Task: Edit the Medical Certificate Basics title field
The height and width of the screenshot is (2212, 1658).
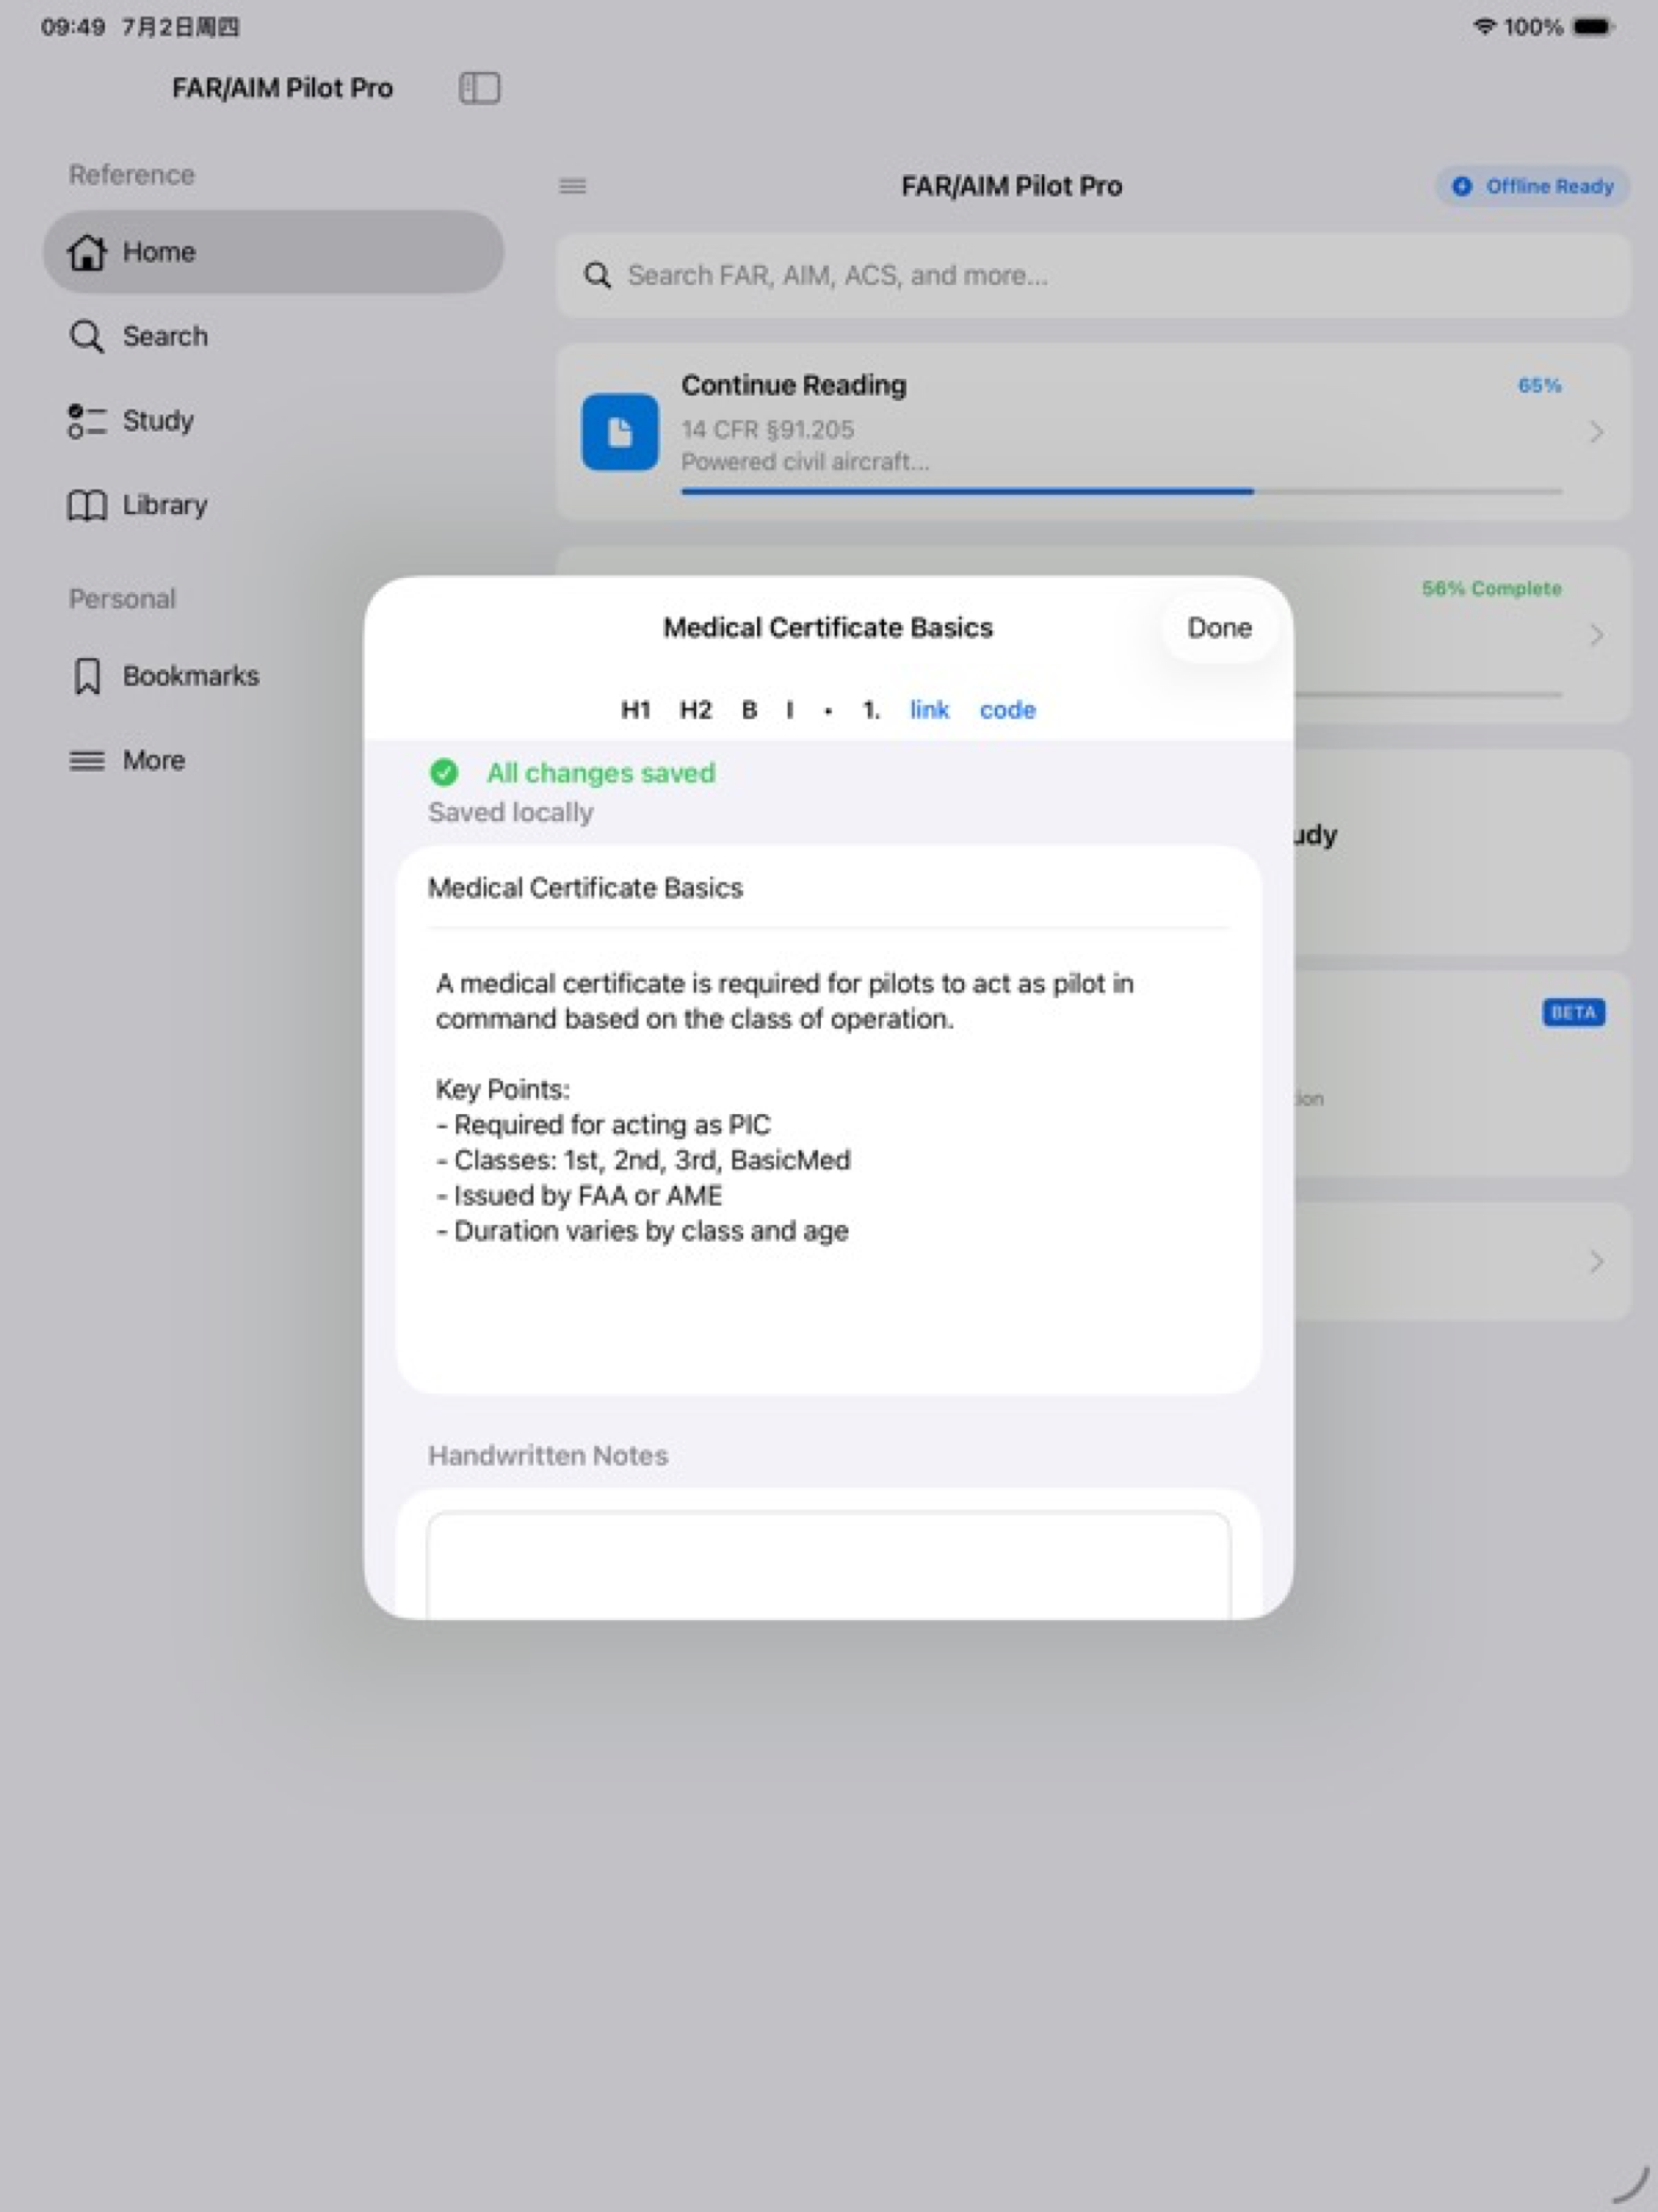Action: [x=828, y=888]
